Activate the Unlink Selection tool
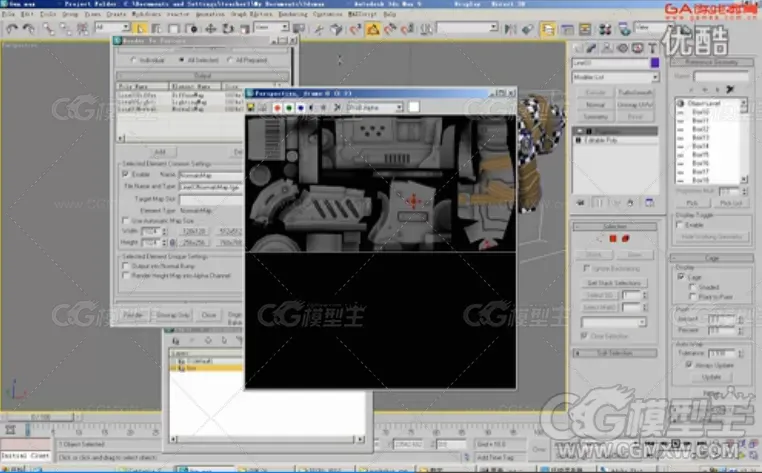762x473 pixels. (x=65, y=29)
